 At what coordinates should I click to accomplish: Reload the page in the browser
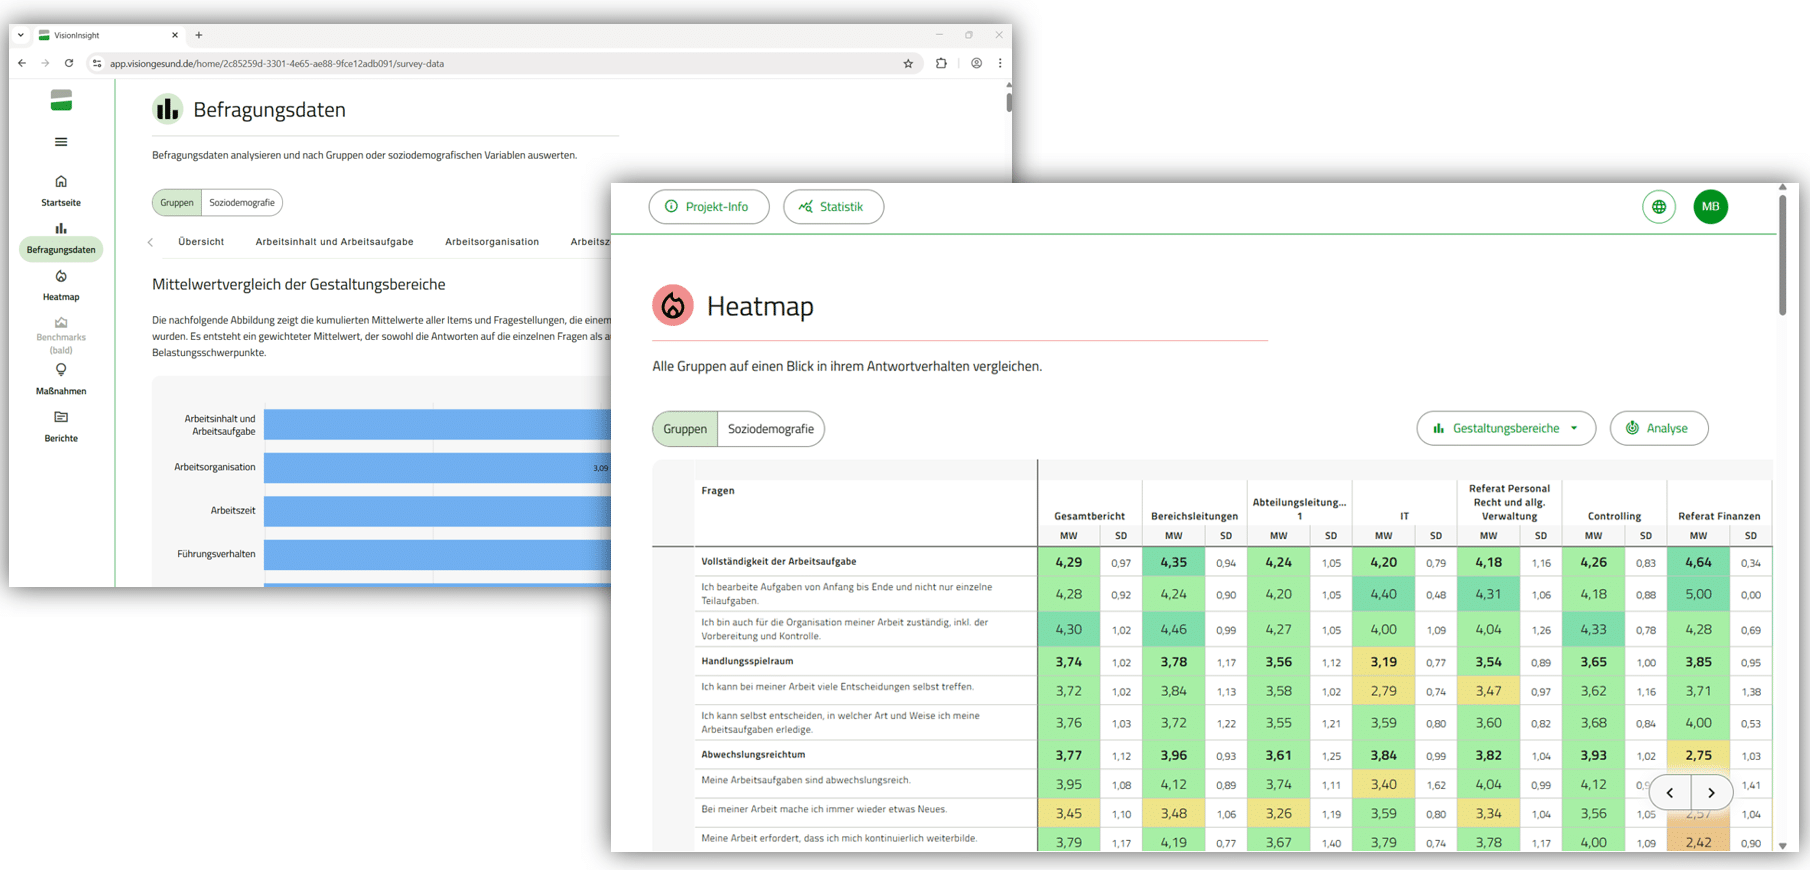[x=69, y=63]
